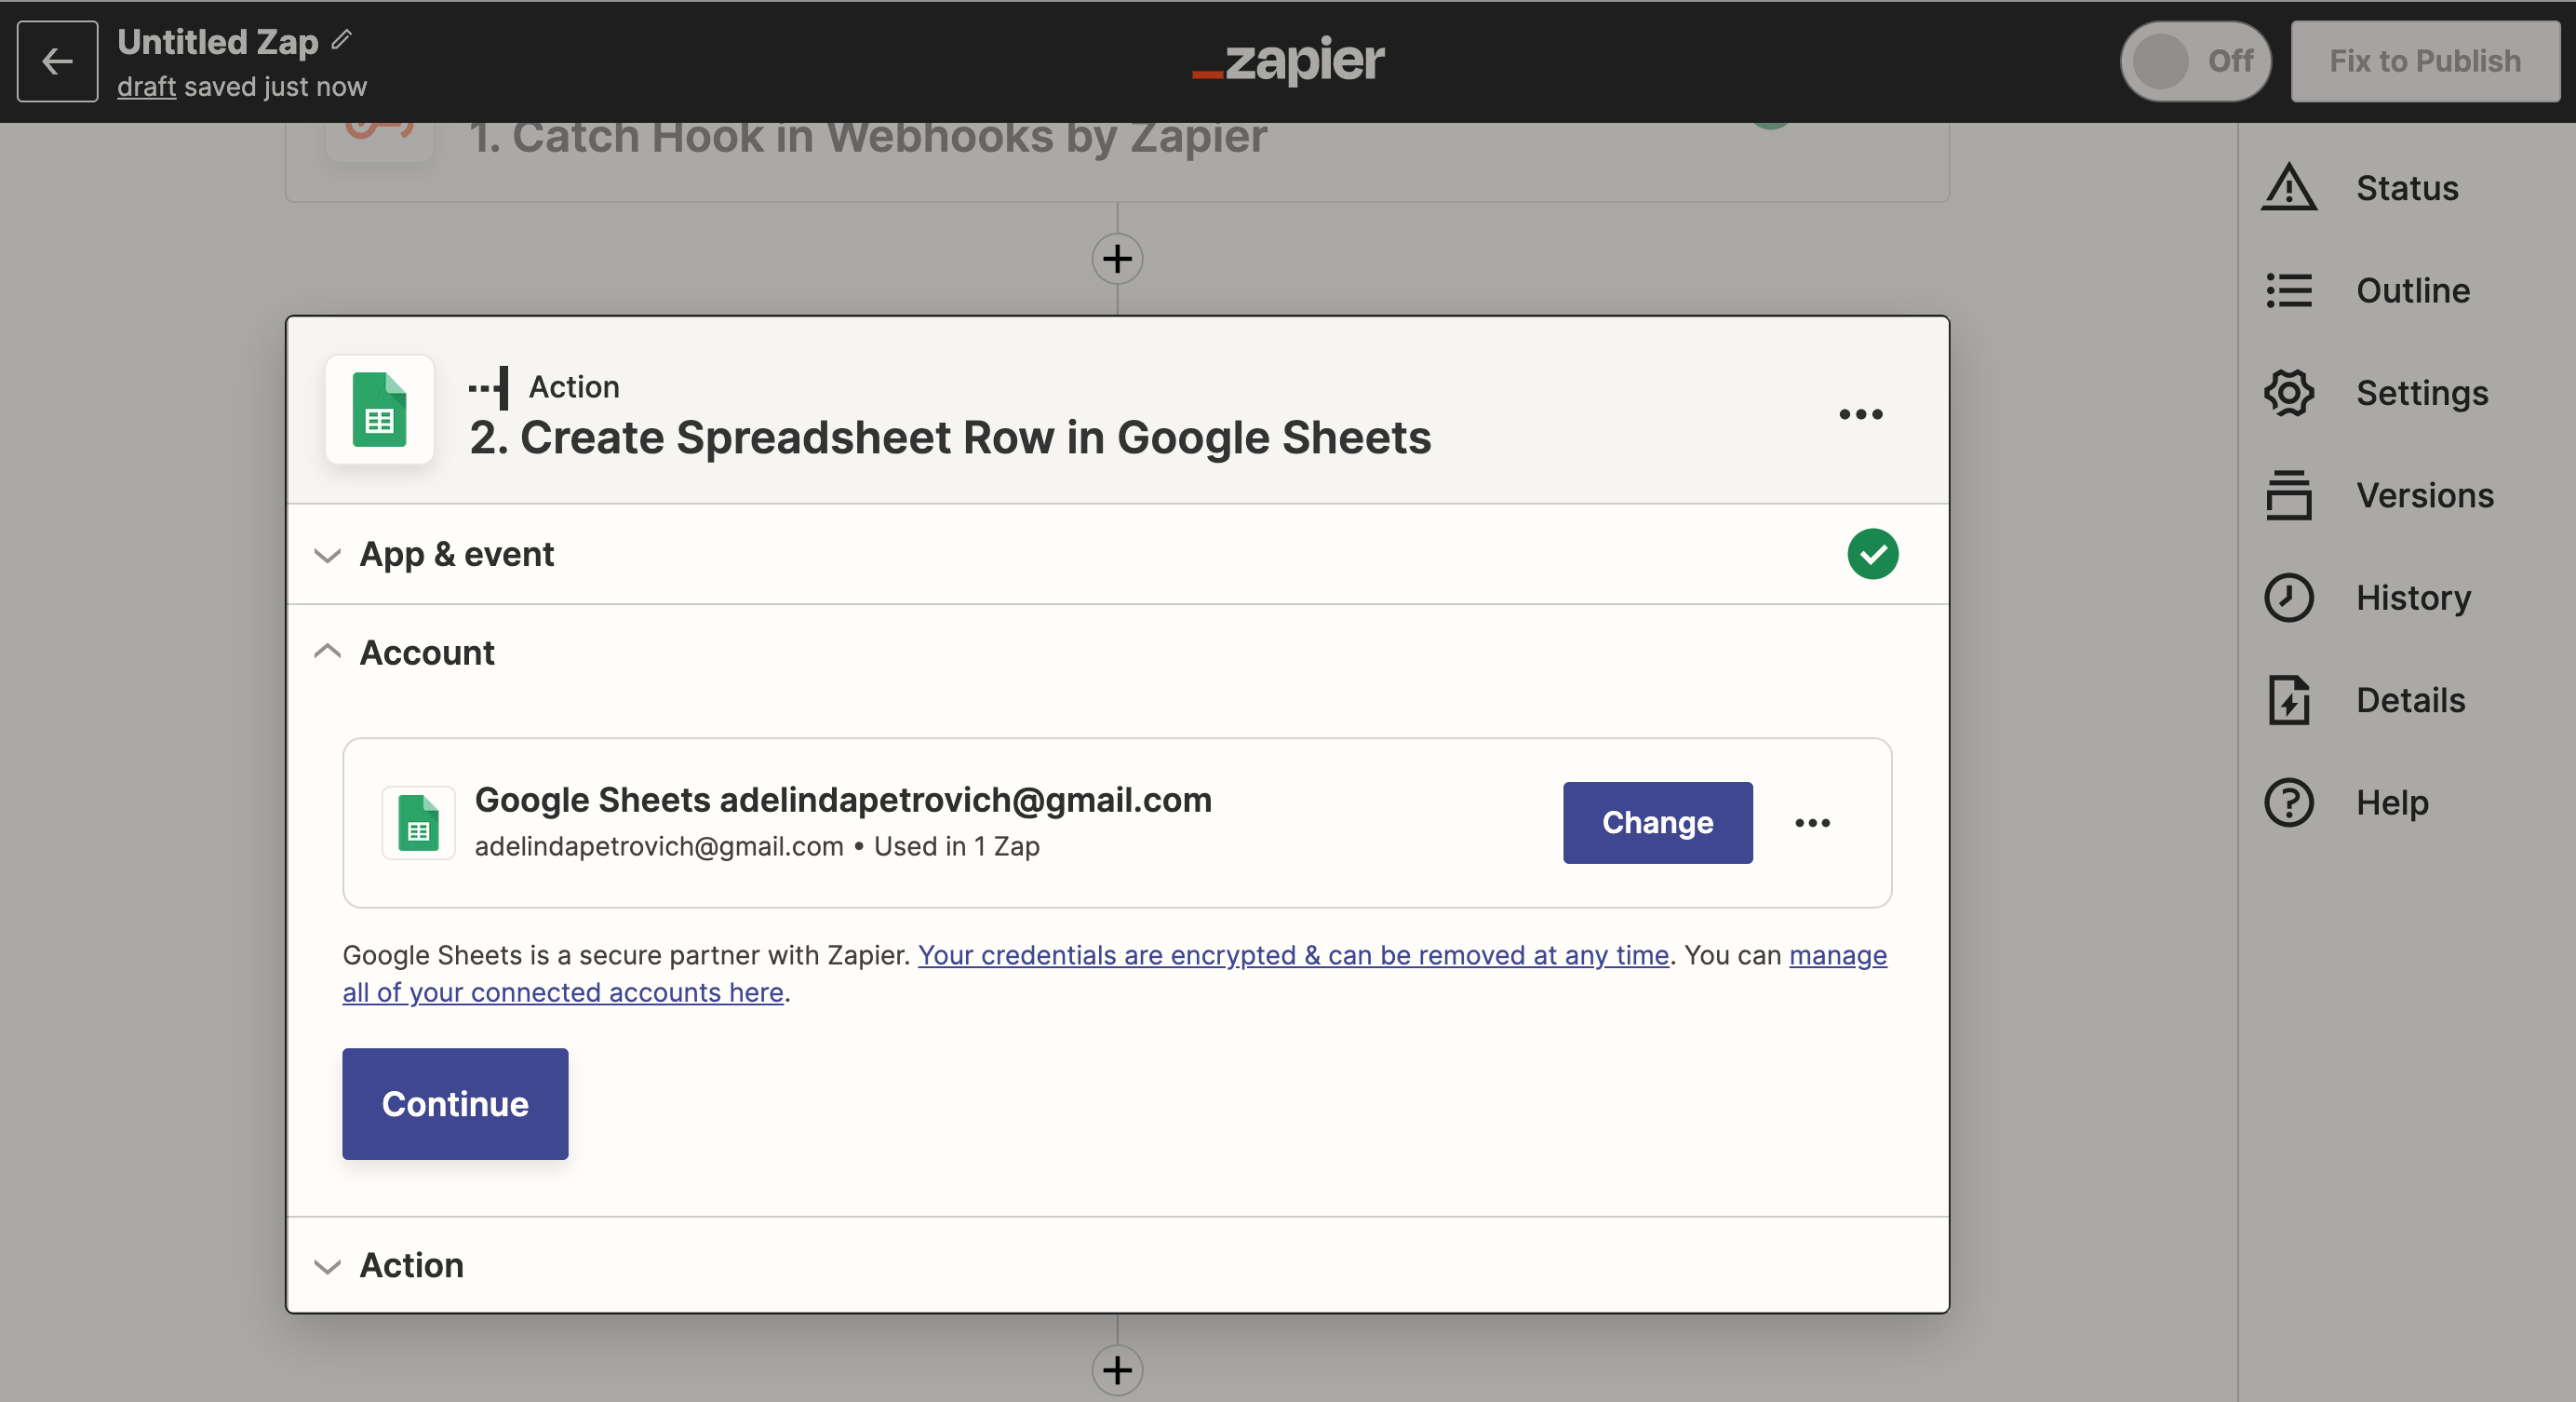This screenshot has width=2576, height=1402.
Task: Click the Action step-type icon
Action: (489, 387)
